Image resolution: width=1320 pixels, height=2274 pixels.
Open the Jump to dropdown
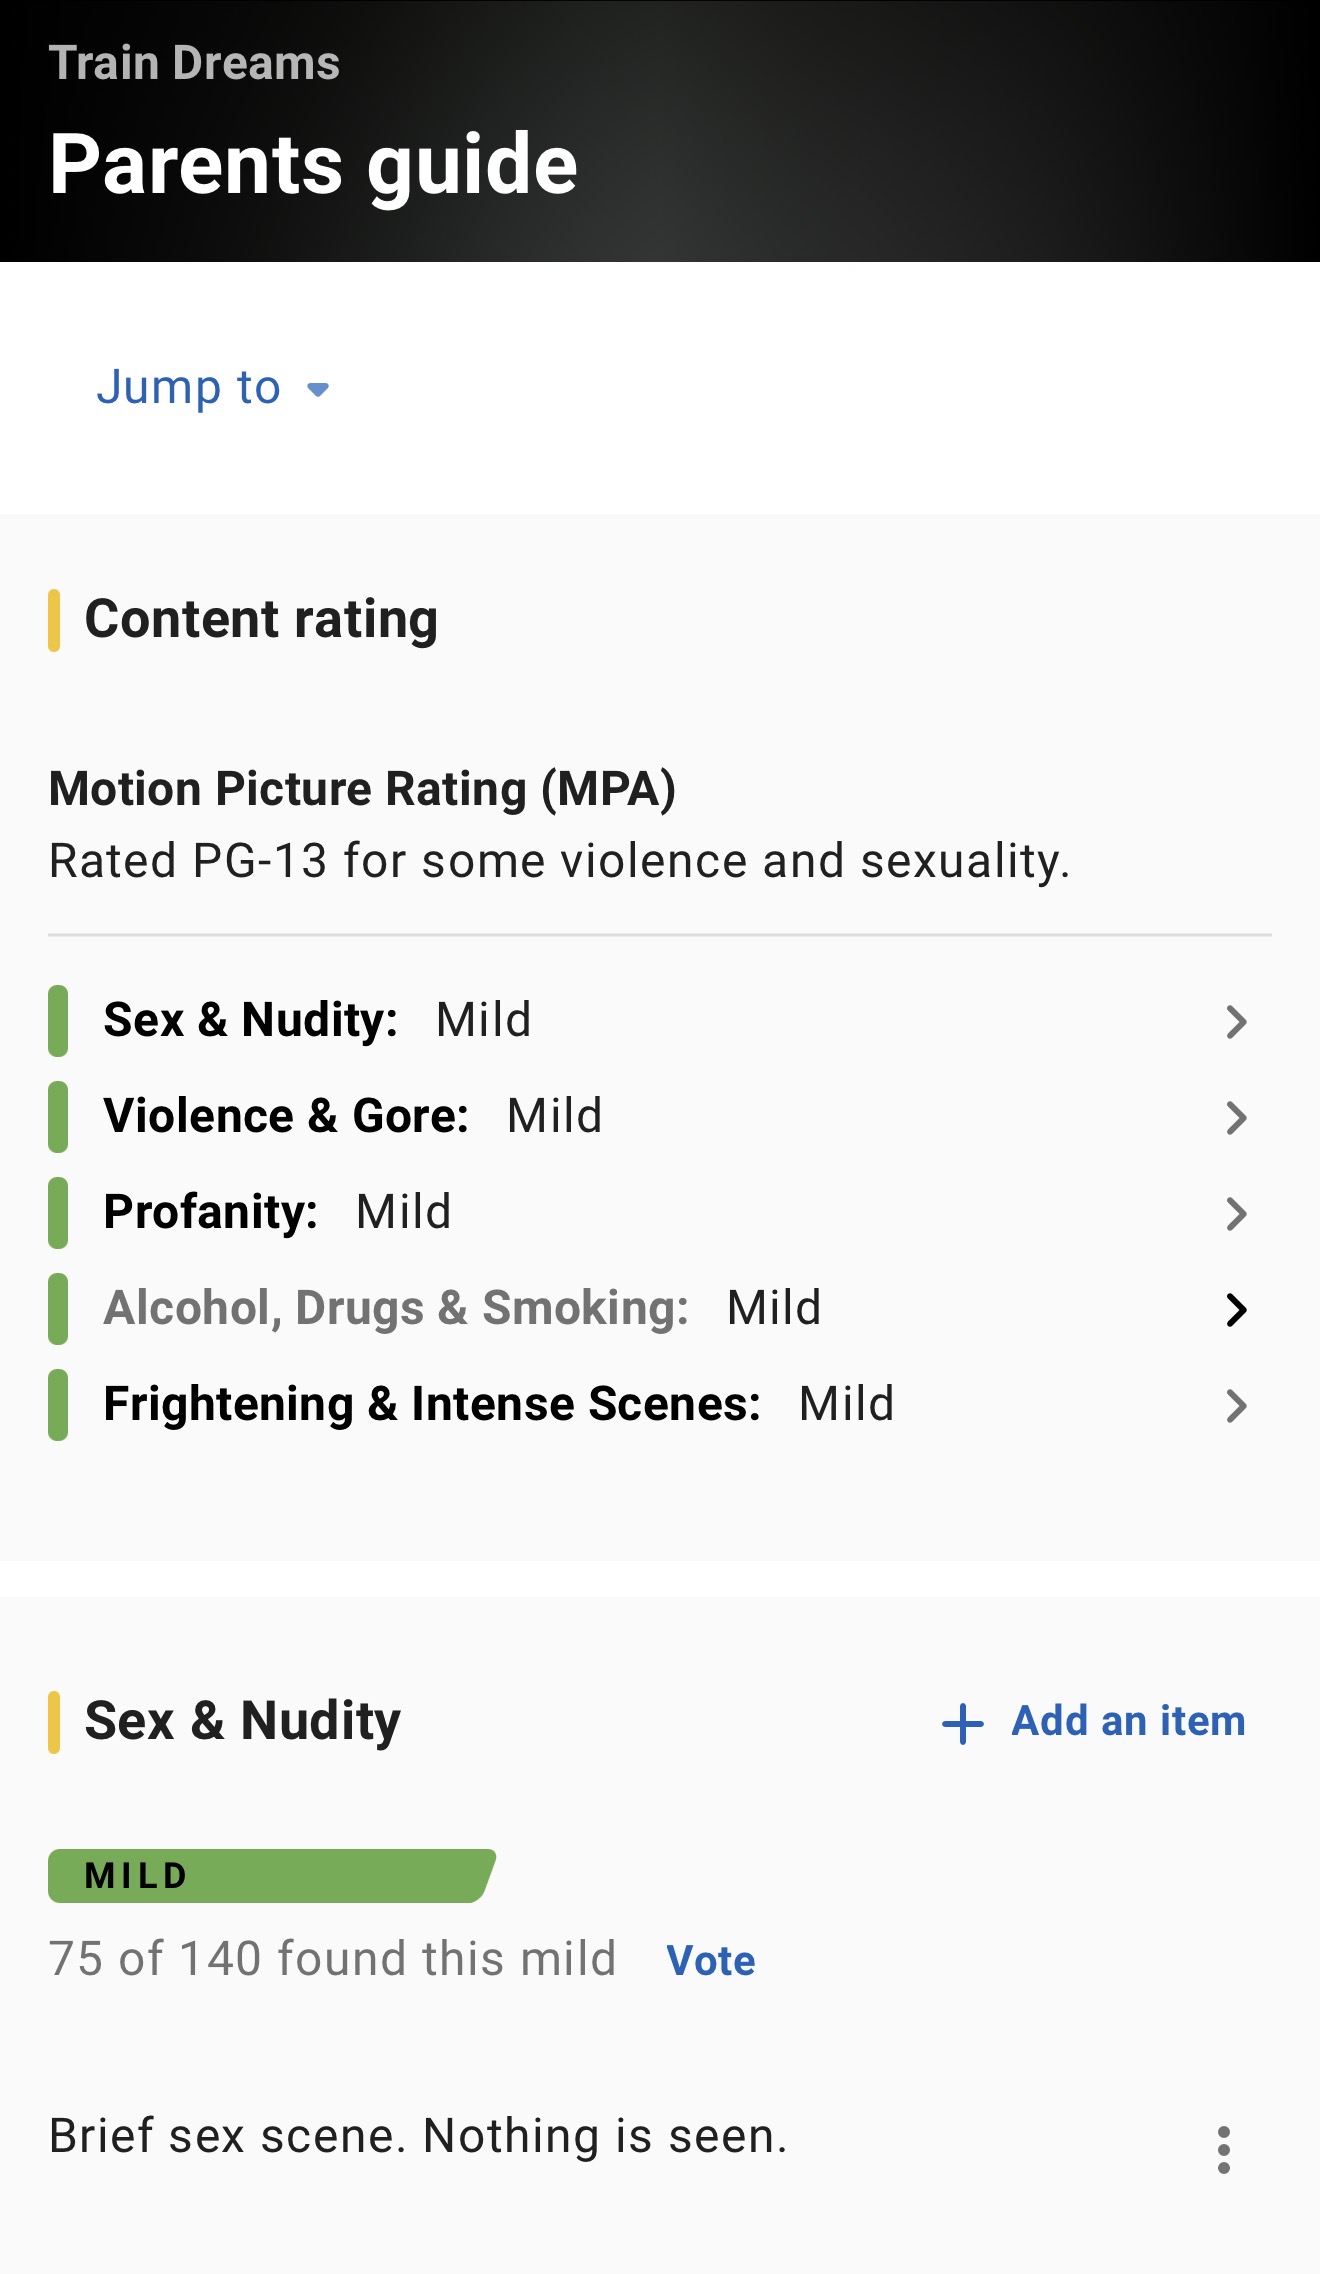coord(188,388)
